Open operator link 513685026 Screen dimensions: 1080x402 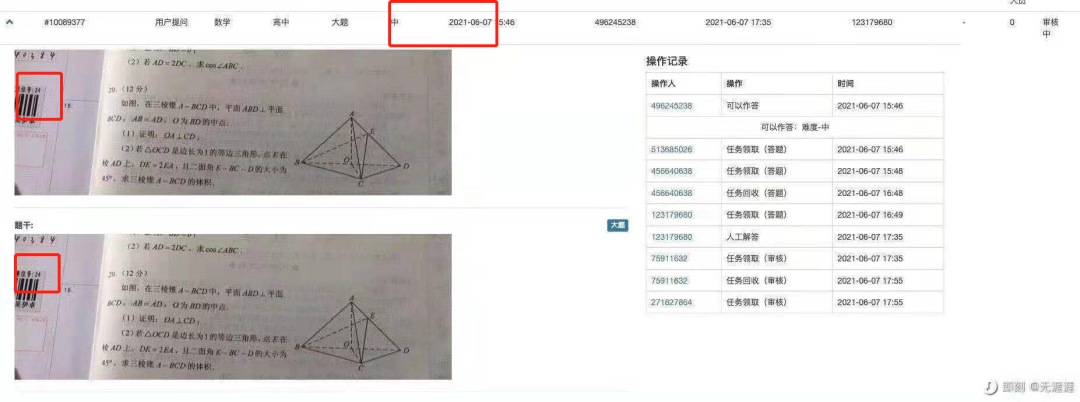coord(672,149)
